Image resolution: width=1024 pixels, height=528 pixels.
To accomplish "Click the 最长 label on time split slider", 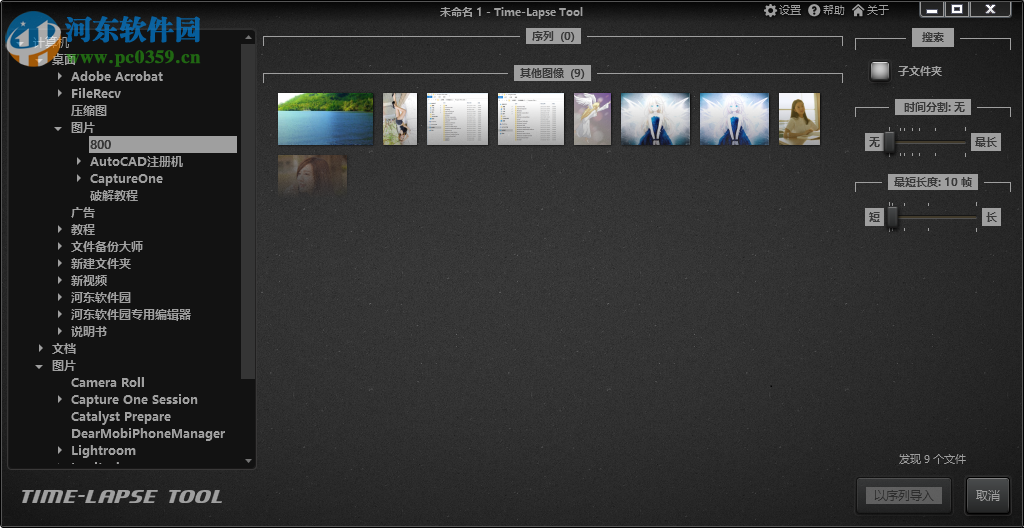I will pyautogui.click(x=985, y=142).
